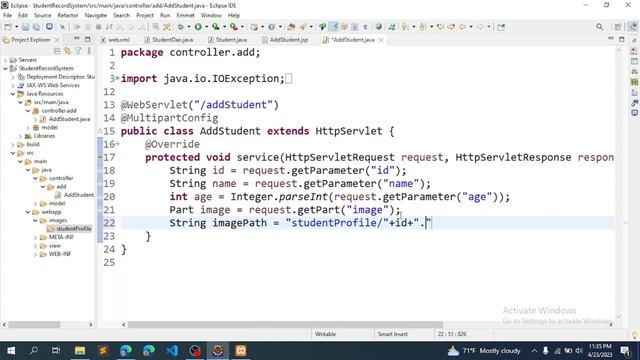Click the Filter icon in Project Explorer

tap(78, 51)
